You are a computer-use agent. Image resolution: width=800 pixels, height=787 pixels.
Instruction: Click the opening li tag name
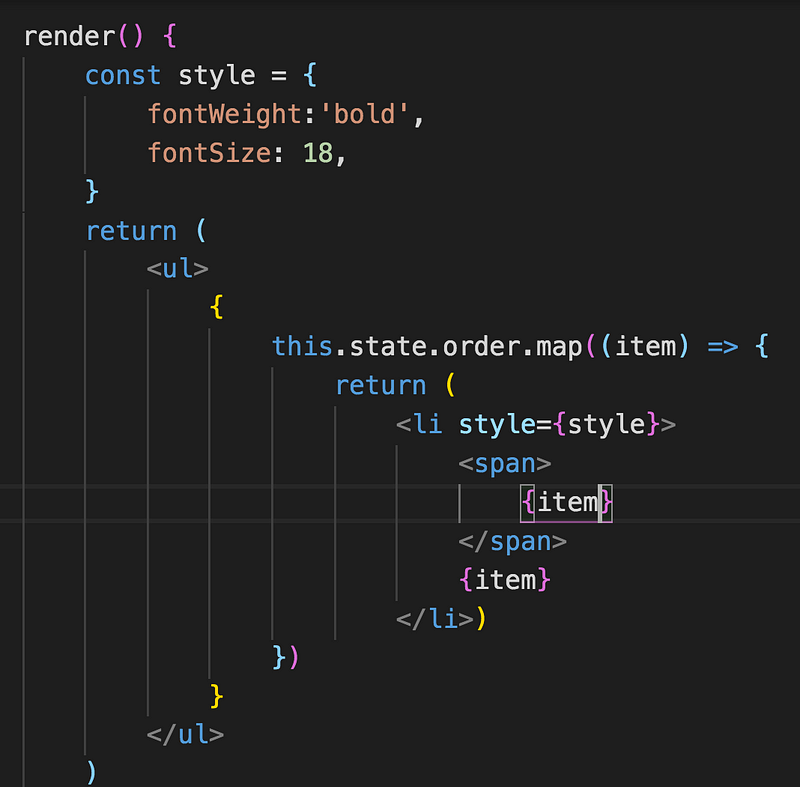(427, 424)
